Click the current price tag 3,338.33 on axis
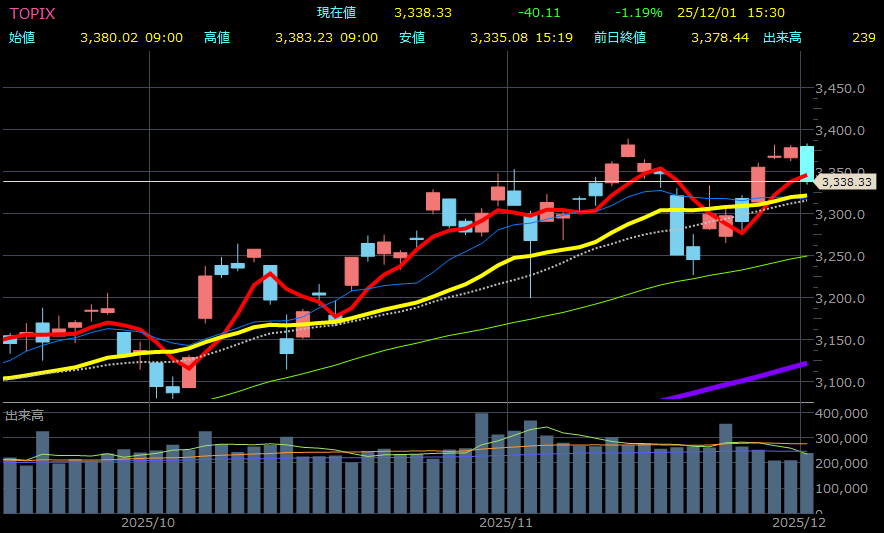Viewport: 884px width, 533px height. (846, 182)
